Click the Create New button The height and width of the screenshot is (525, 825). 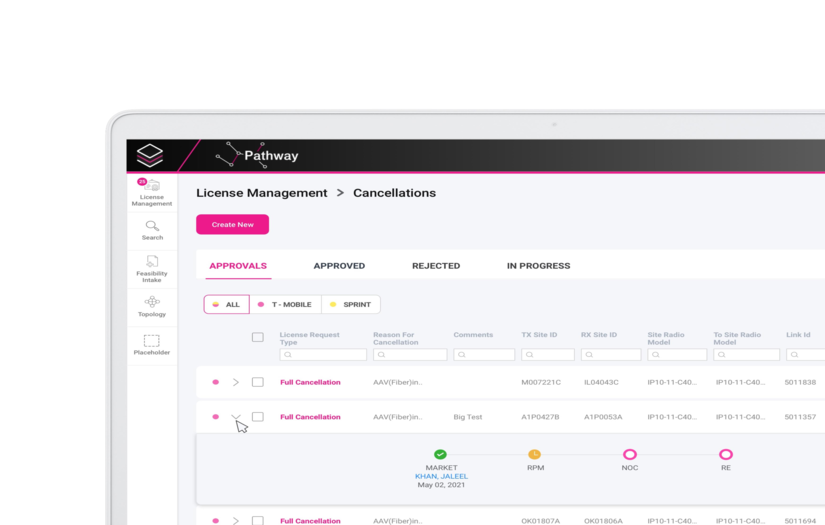(233, 224)
